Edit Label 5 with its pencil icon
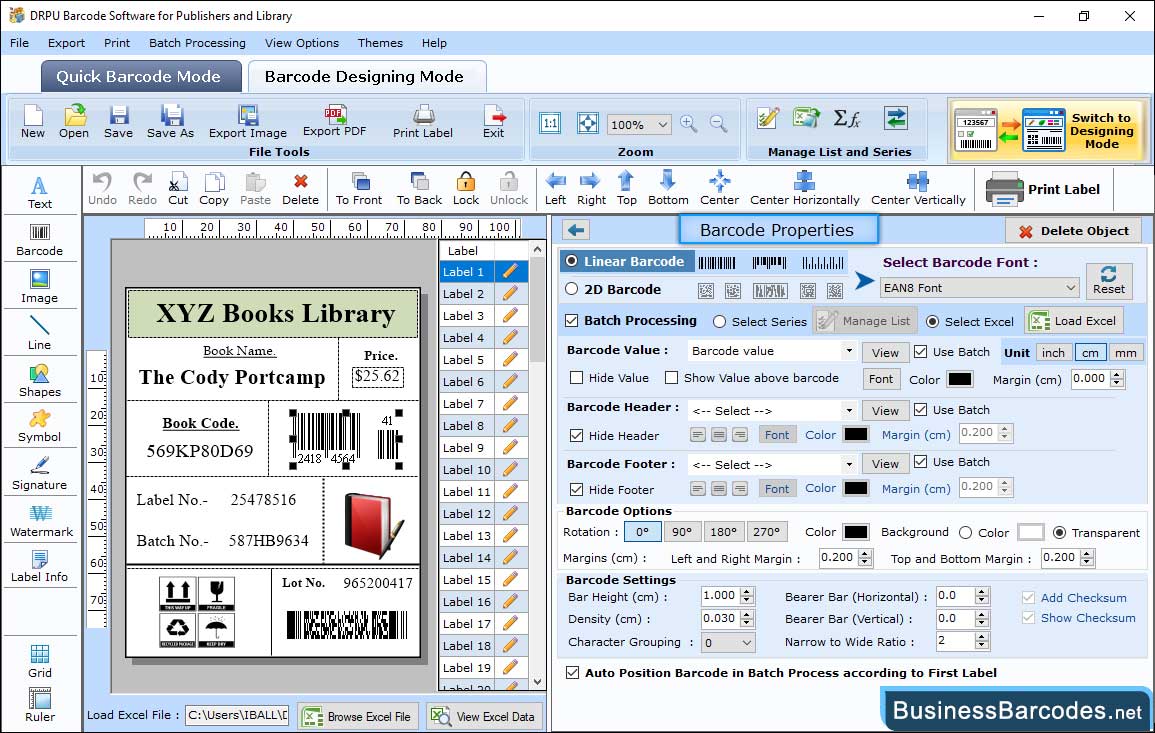 tap(510, 360)
